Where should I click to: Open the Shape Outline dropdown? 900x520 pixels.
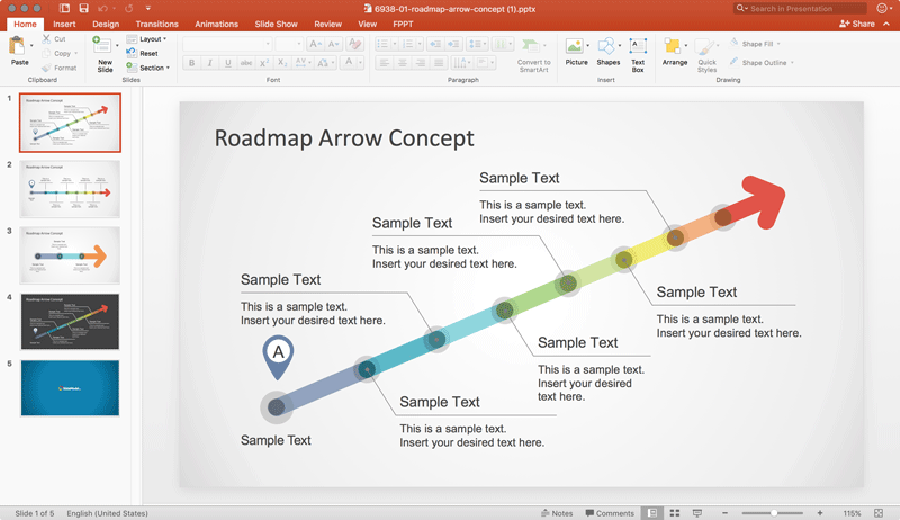(762, 62)
